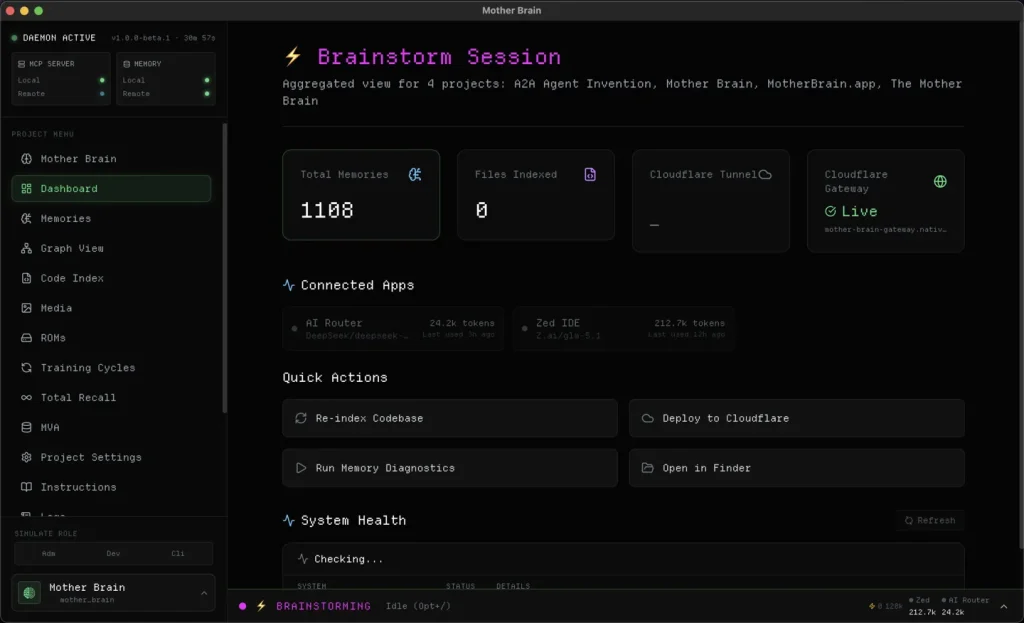Click the Media image icon in sidebar
This screenshot has width=1024, height=623.
point(26,308)
